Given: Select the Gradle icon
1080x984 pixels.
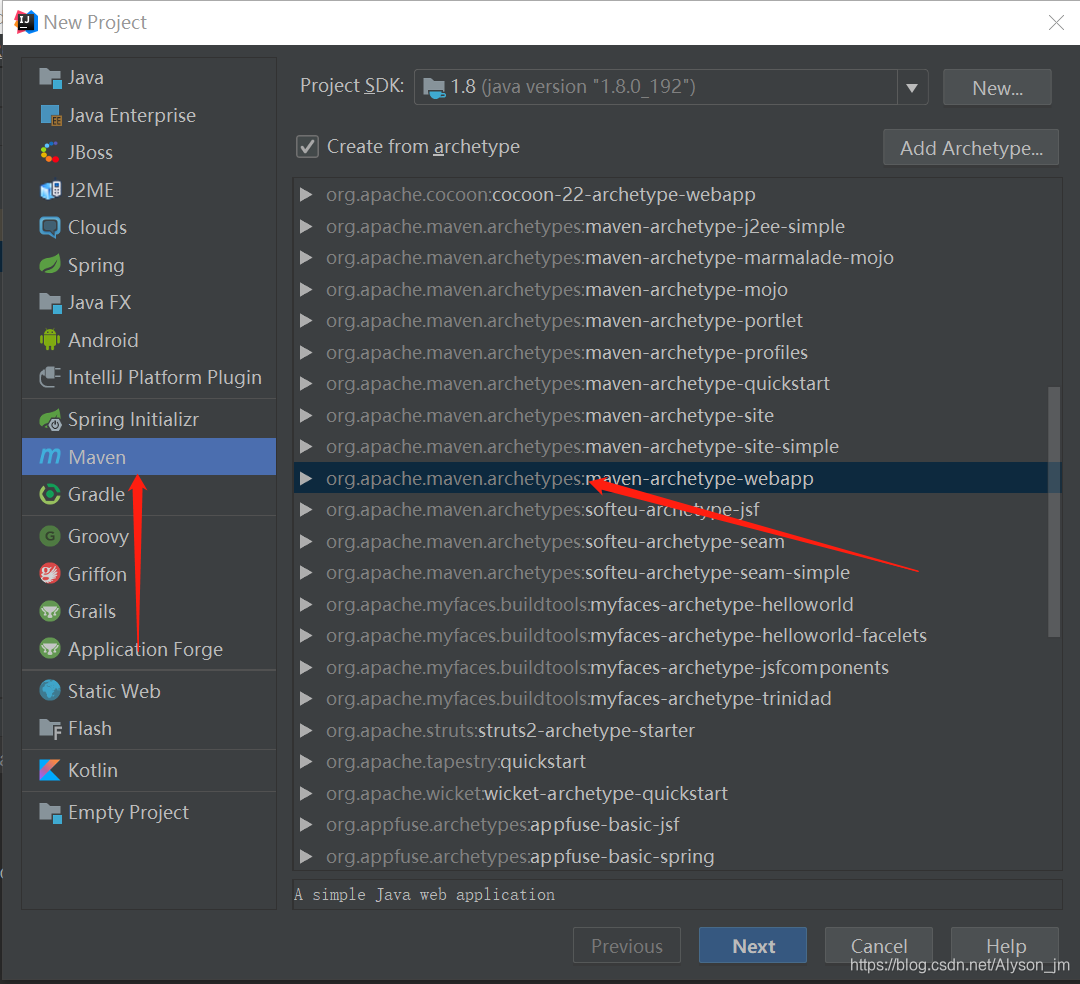Looking at the screenshot, I should tap(50, 494).
